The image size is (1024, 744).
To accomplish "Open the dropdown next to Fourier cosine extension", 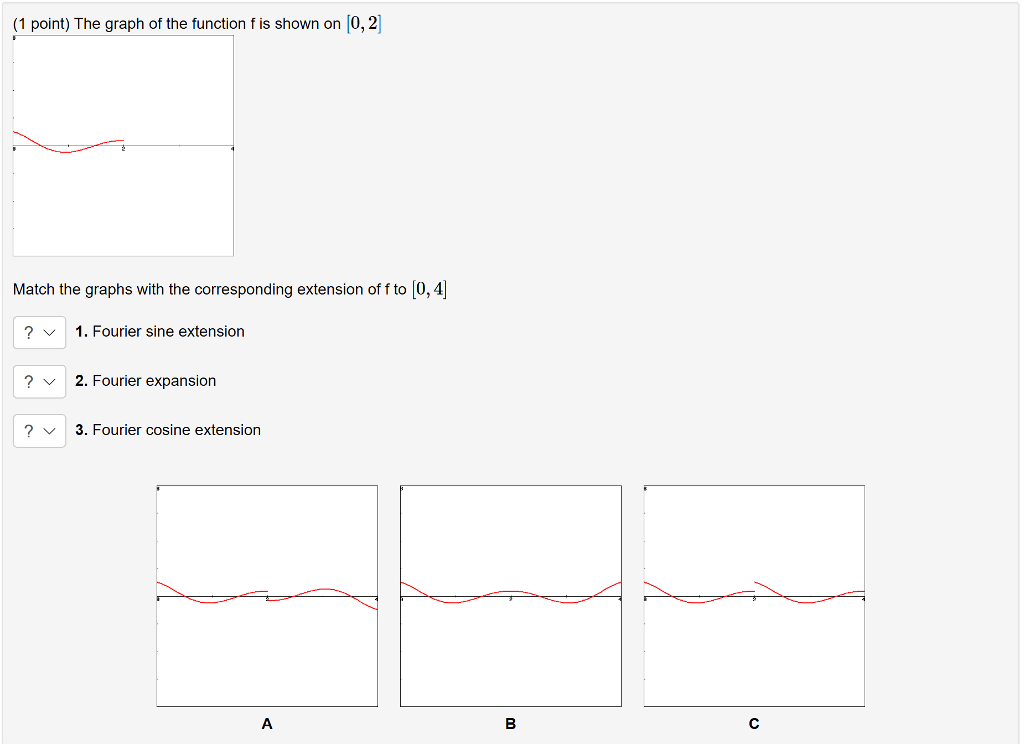I will pyautogui.click(x=39, y=430).
